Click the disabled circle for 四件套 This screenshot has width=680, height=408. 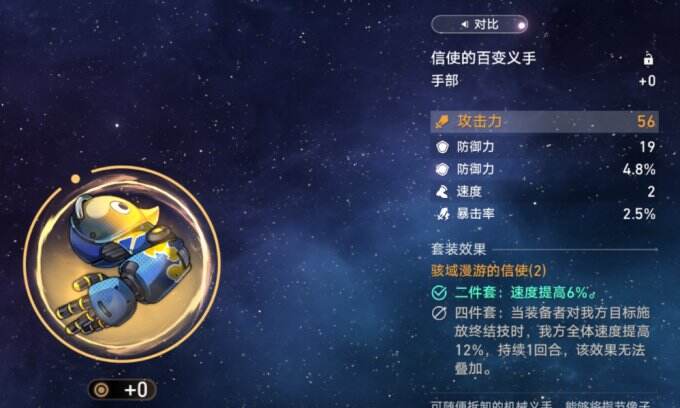pos(439,313)
